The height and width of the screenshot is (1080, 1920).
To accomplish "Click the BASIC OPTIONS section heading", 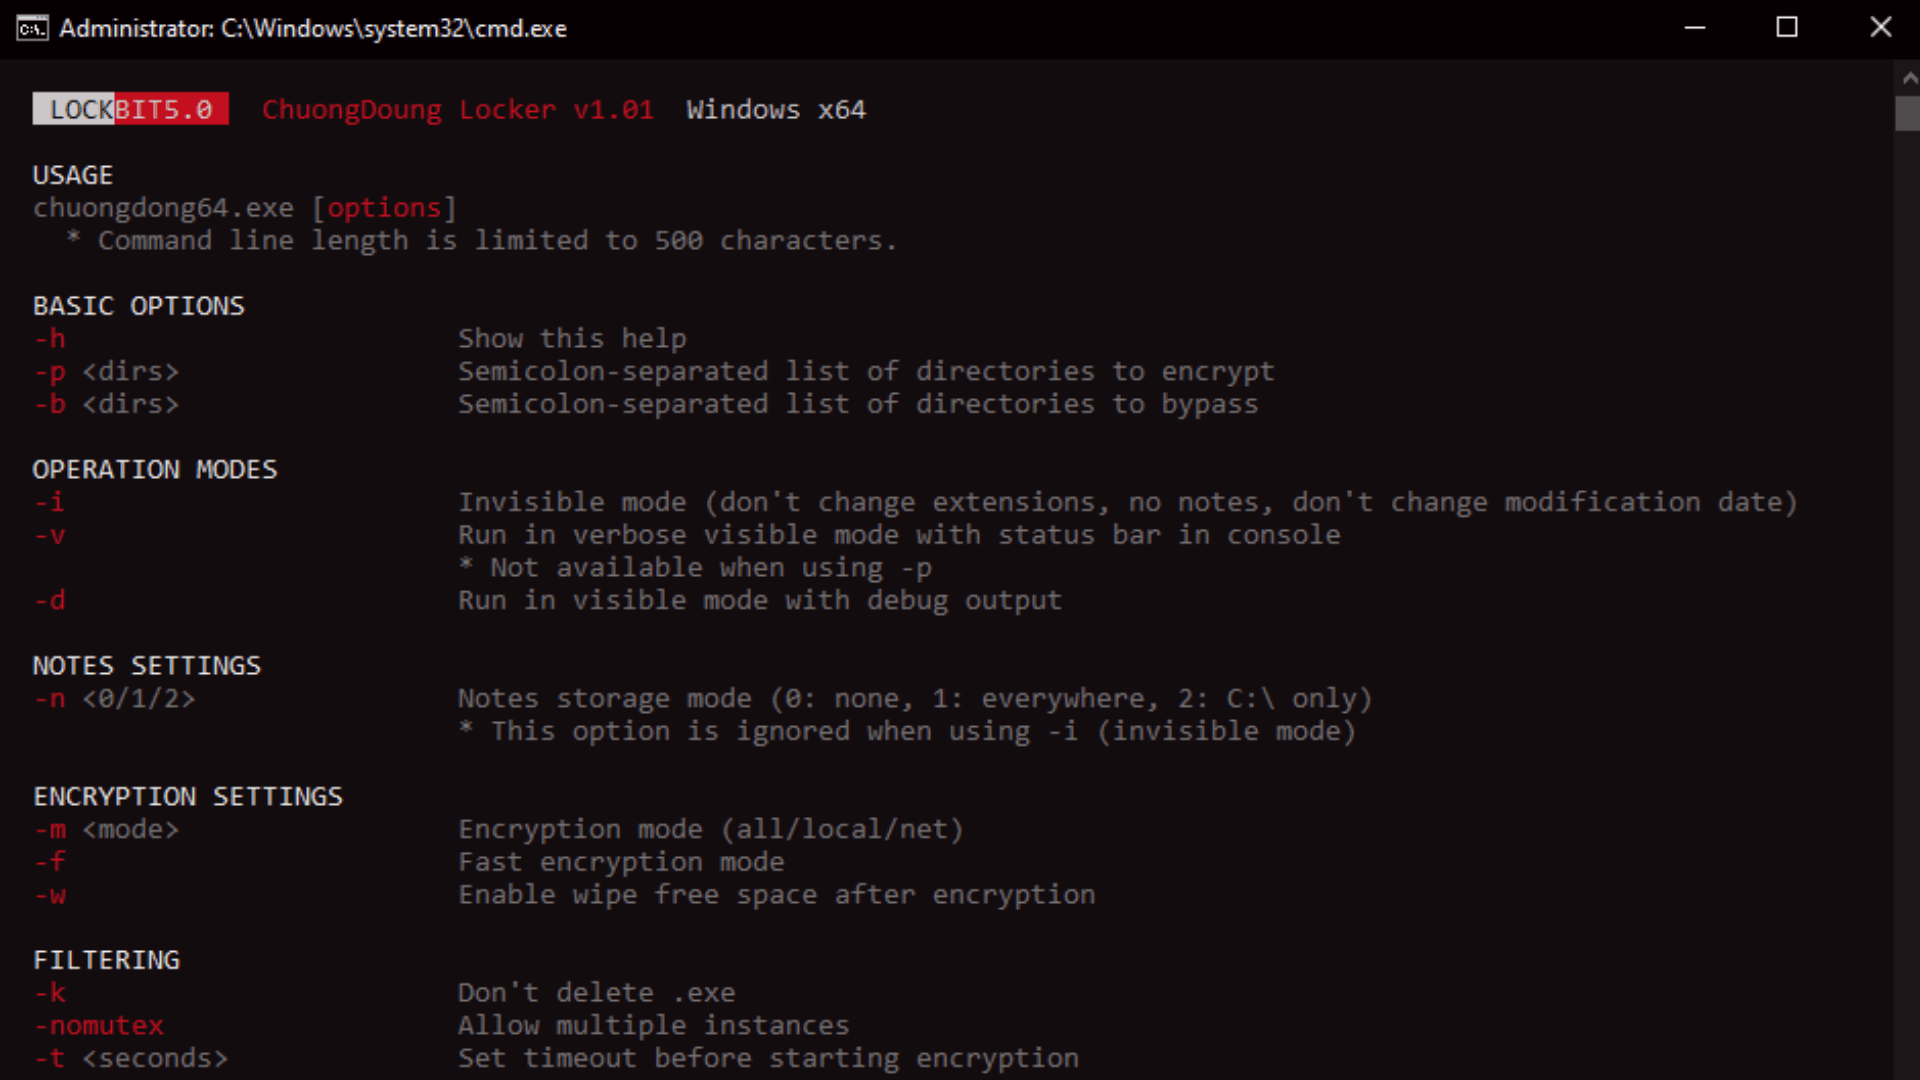I will [138, 306].
